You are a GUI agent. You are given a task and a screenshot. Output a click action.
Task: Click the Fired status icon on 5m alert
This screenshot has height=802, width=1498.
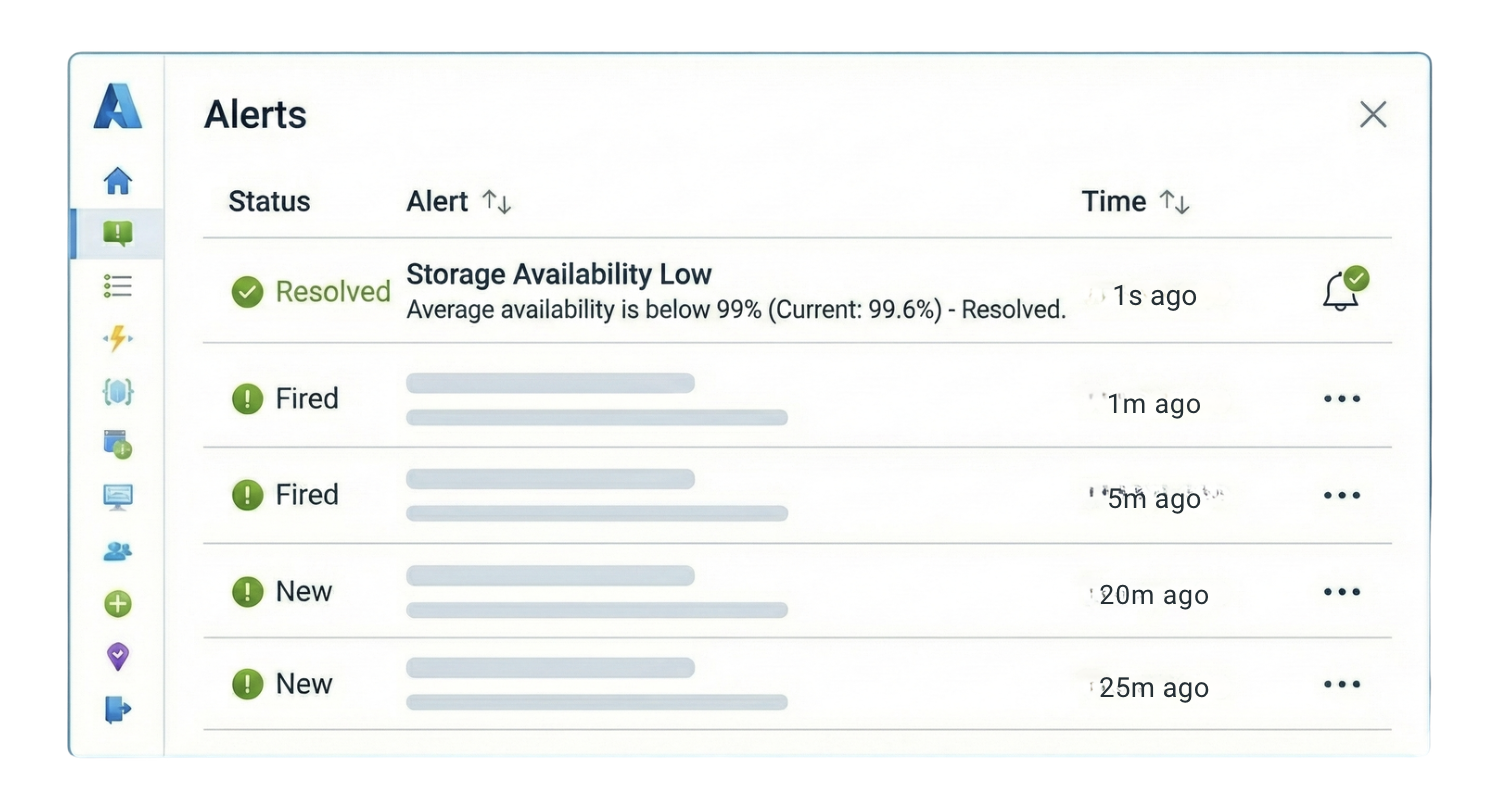point(247,494)
